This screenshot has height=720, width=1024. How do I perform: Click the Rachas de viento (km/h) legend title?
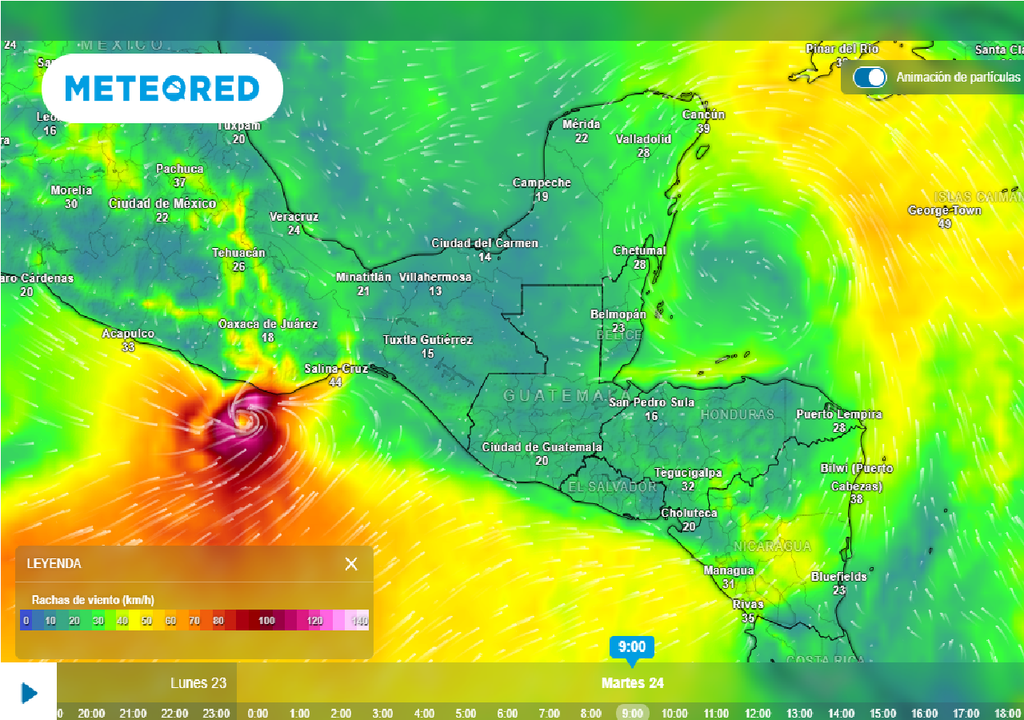(x=93, y=600)
